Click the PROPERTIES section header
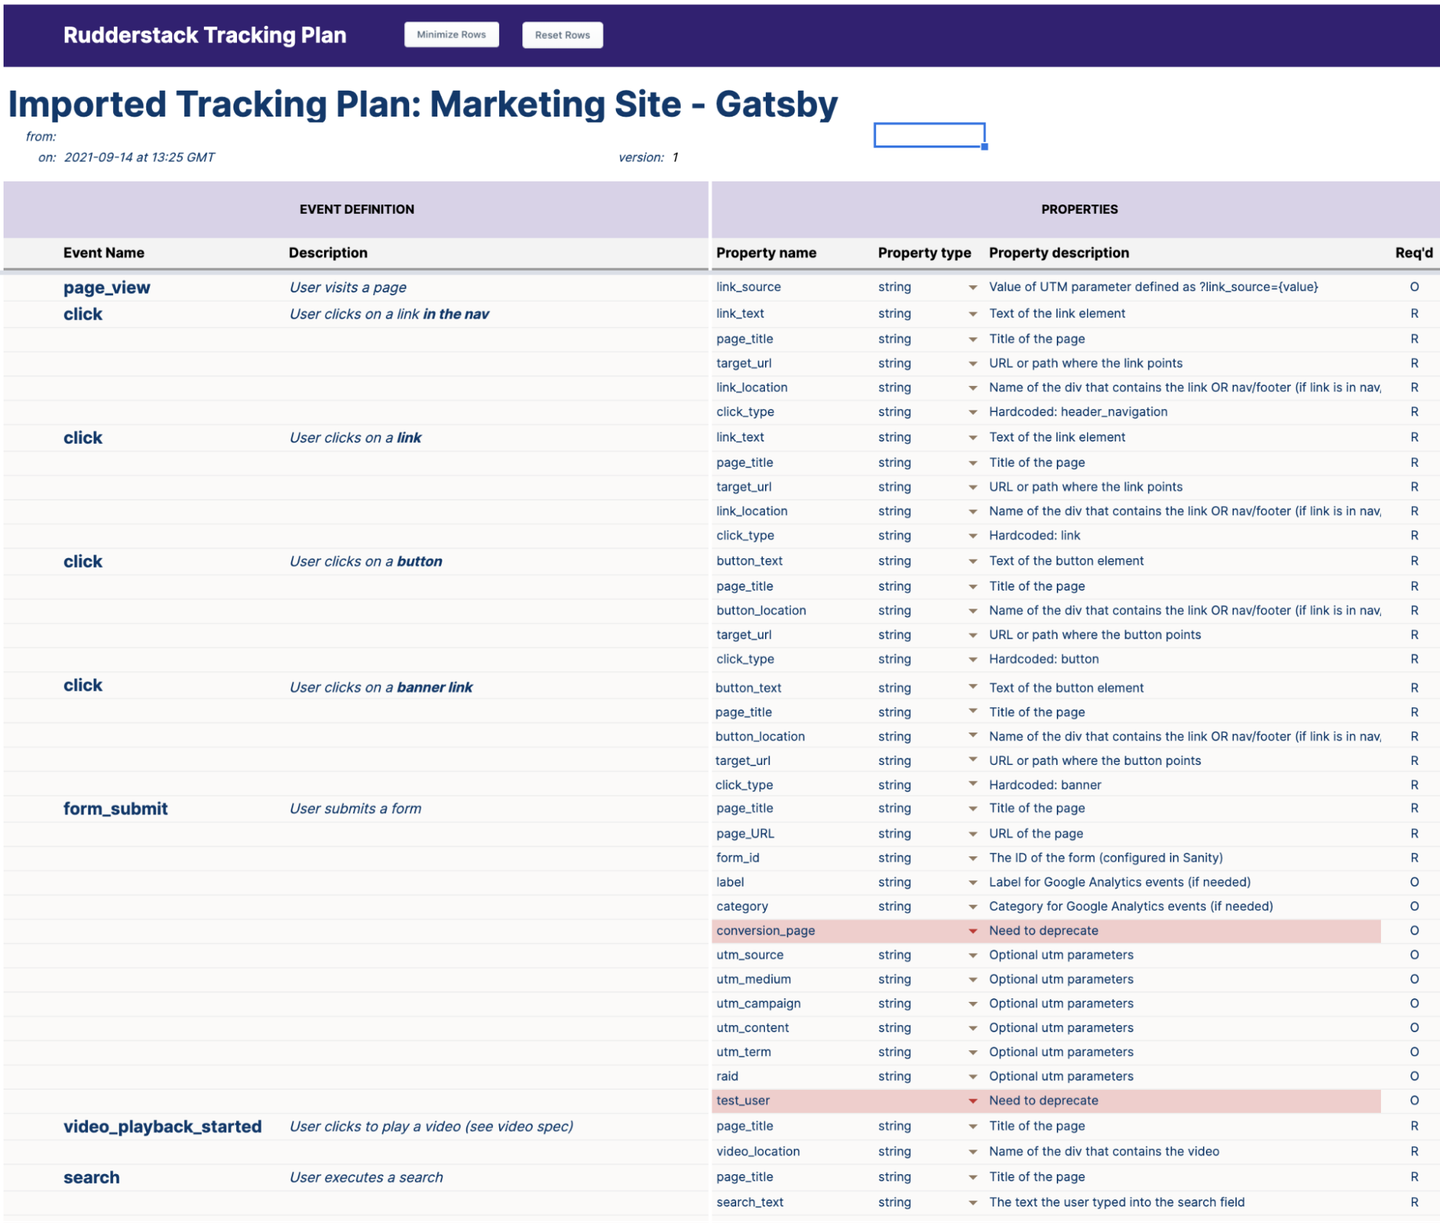 click(1079, 209)
